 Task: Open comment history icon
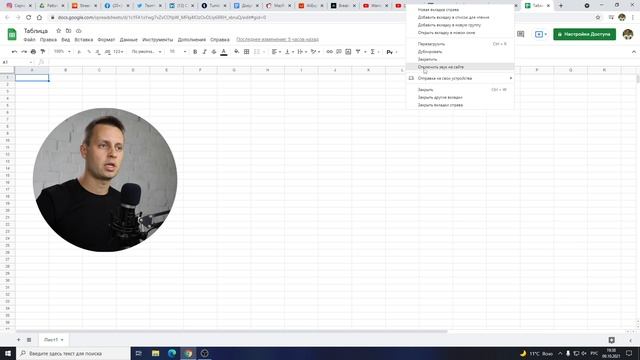[x=520, y=34]
